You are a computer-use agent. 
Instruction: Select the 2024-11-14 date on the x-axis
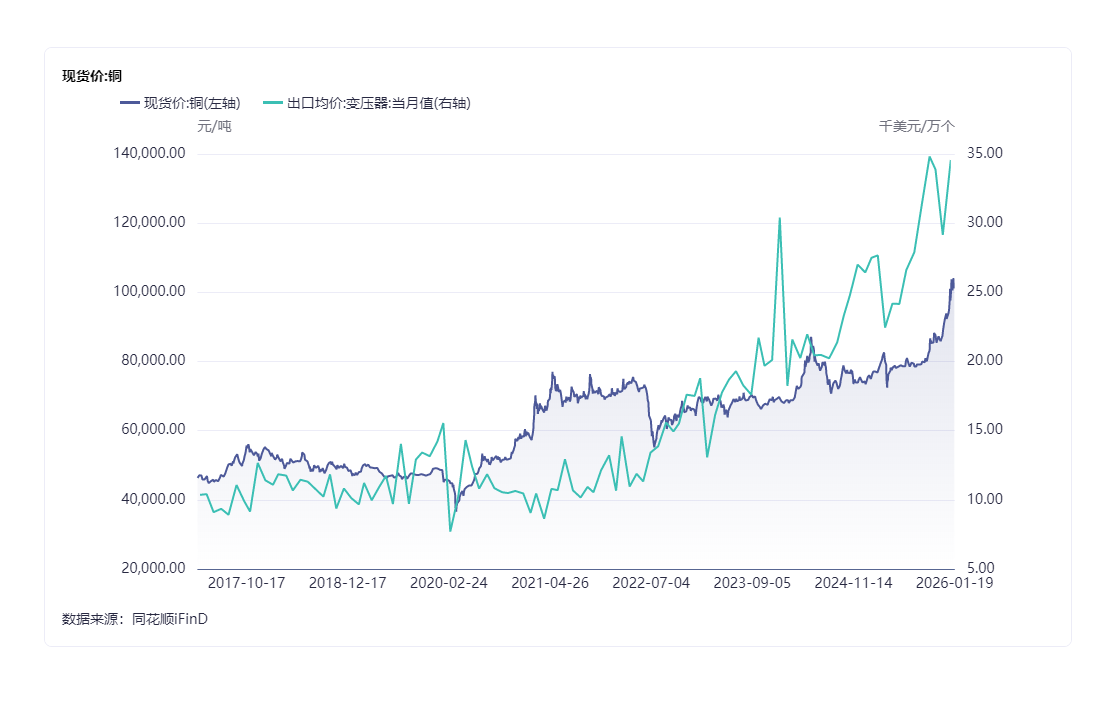(x=853, y=583)
